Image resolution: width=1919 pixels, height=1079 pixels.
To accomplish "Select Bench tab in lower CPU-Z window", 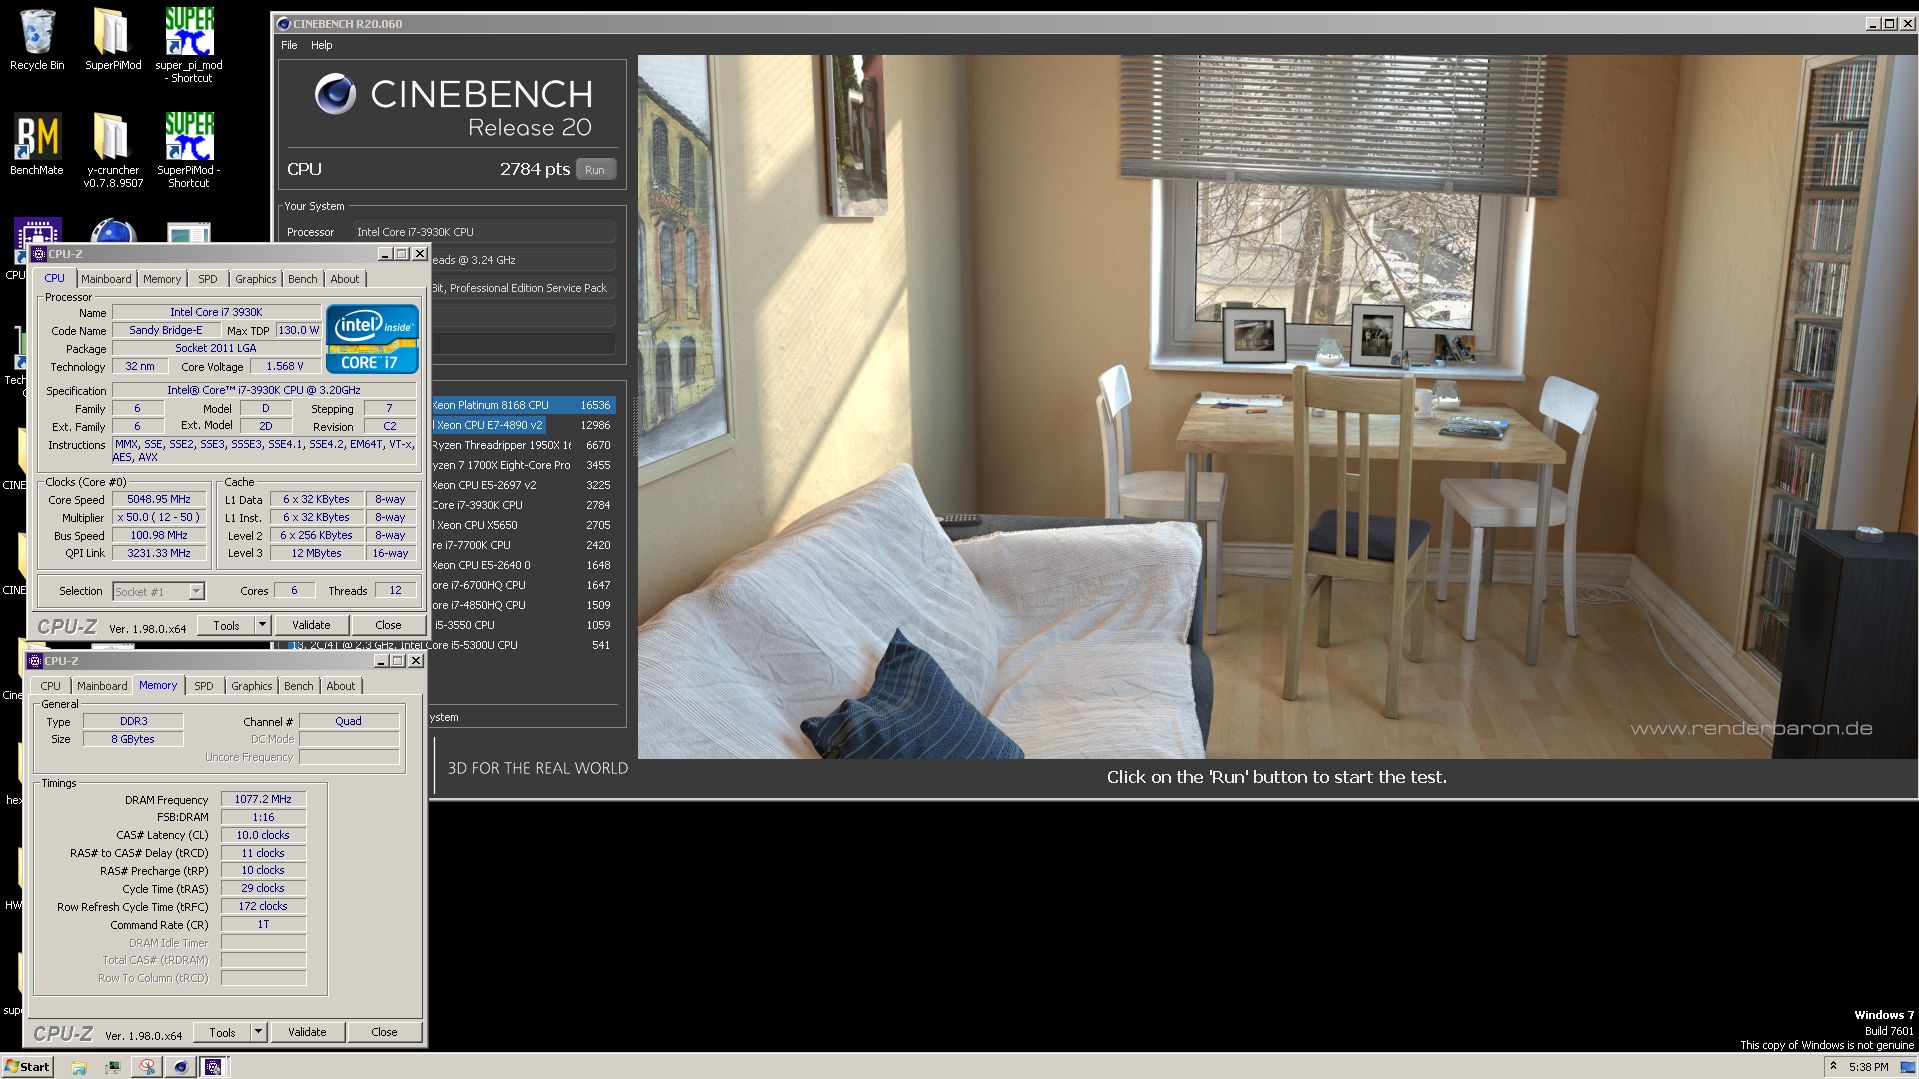I will coord(298,686).
